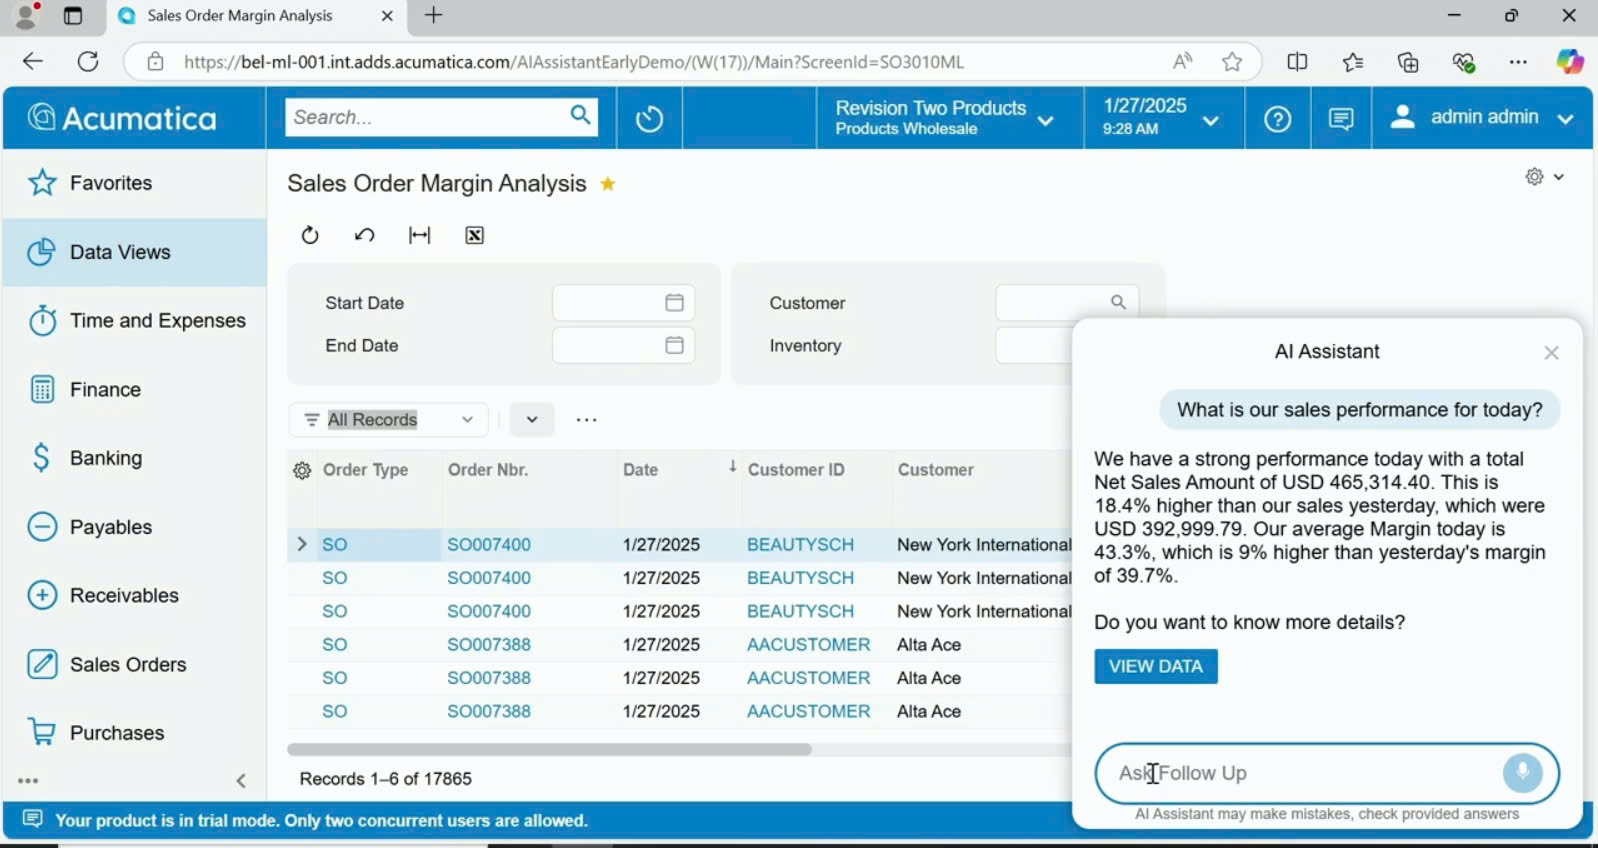The height and width of the screenshot is (848, 1598).
Task: Open the Start Date calendar picker
Action: point(675,303)
